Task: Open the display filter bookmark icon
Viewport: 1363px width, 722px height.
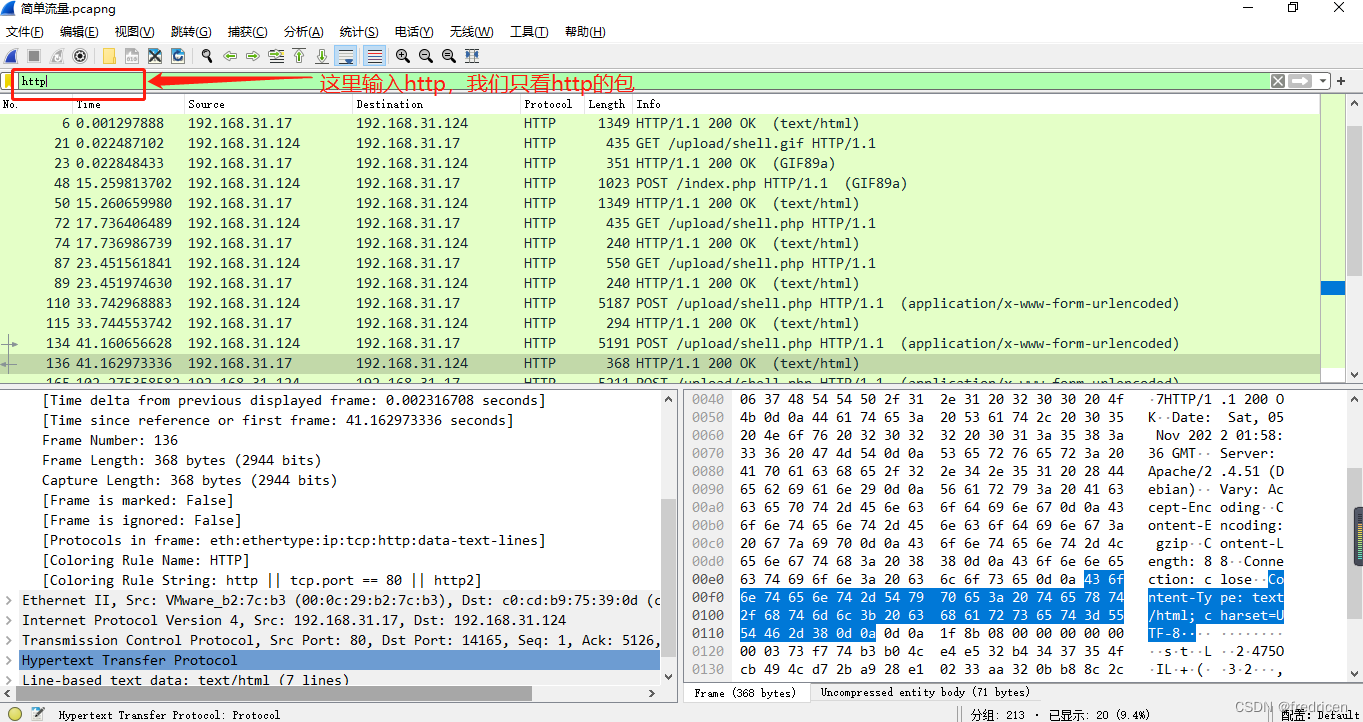Action: pyautogui.click(x=9, y=81)
